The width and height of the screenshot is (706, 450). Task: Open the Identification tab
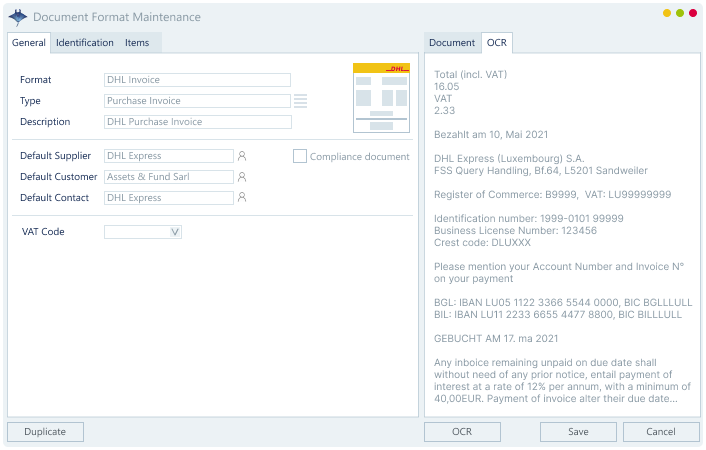[x=85, y=43]
